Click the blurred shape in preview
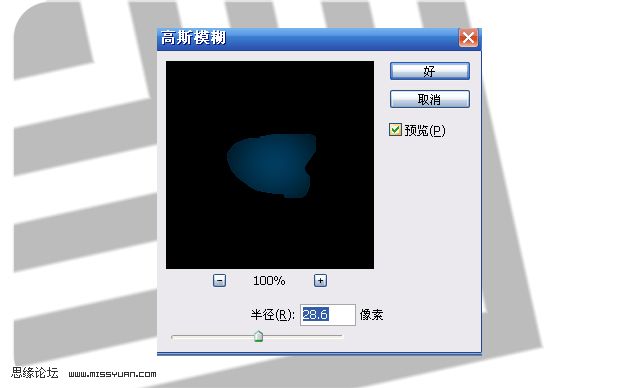Screen dimensions: 624x388 click(x=273, y=165)
